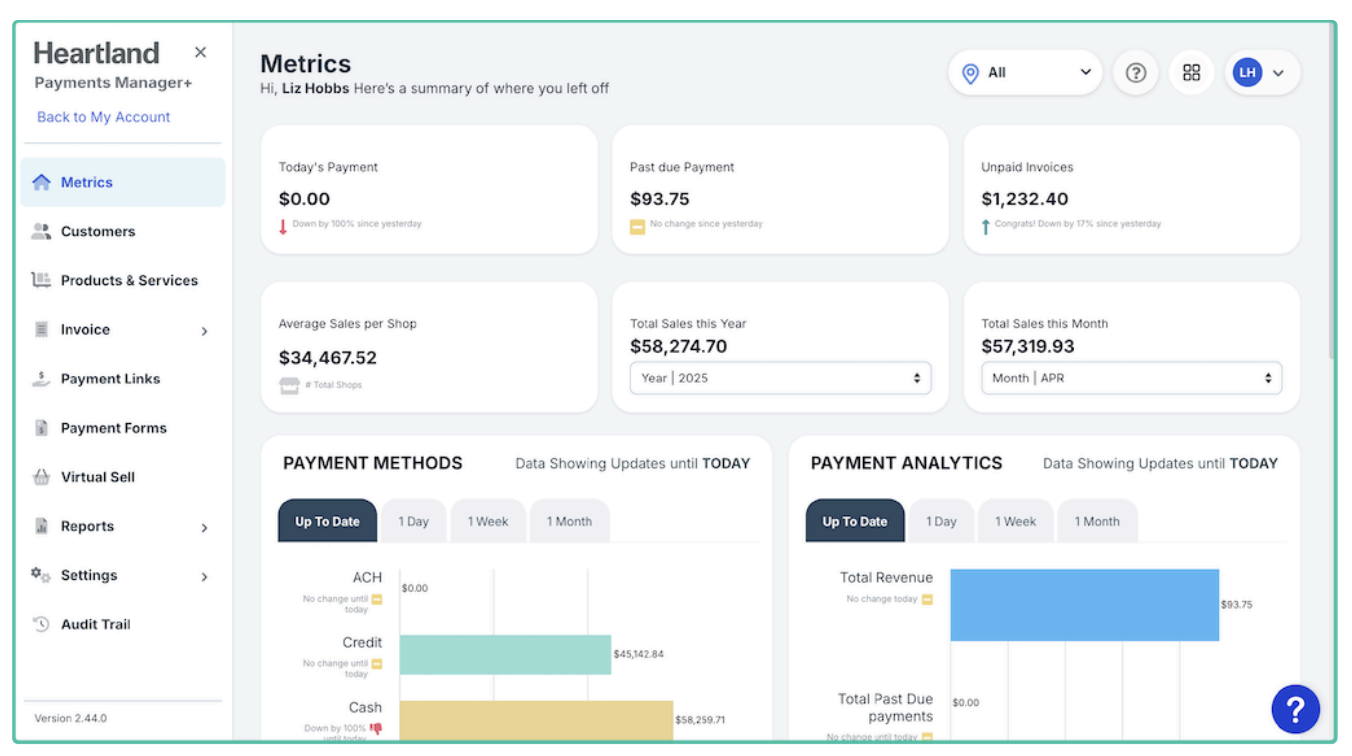Expand the Invoice submenu chevron

tap(204, 331)
